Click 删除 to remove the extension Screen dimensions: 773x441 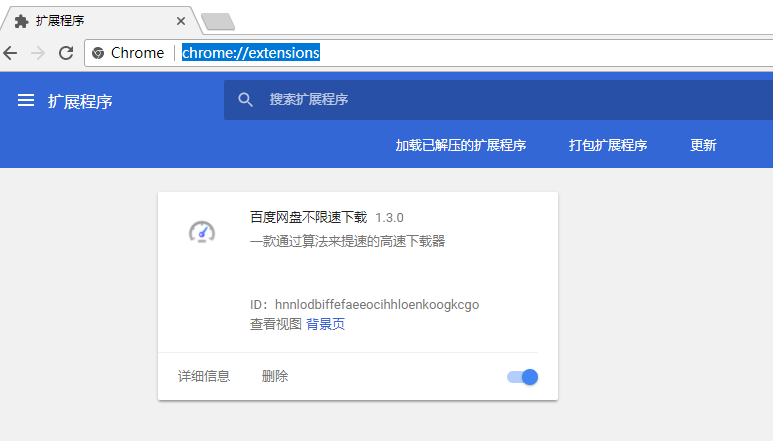pyautogui.click(x=275, y=376)
